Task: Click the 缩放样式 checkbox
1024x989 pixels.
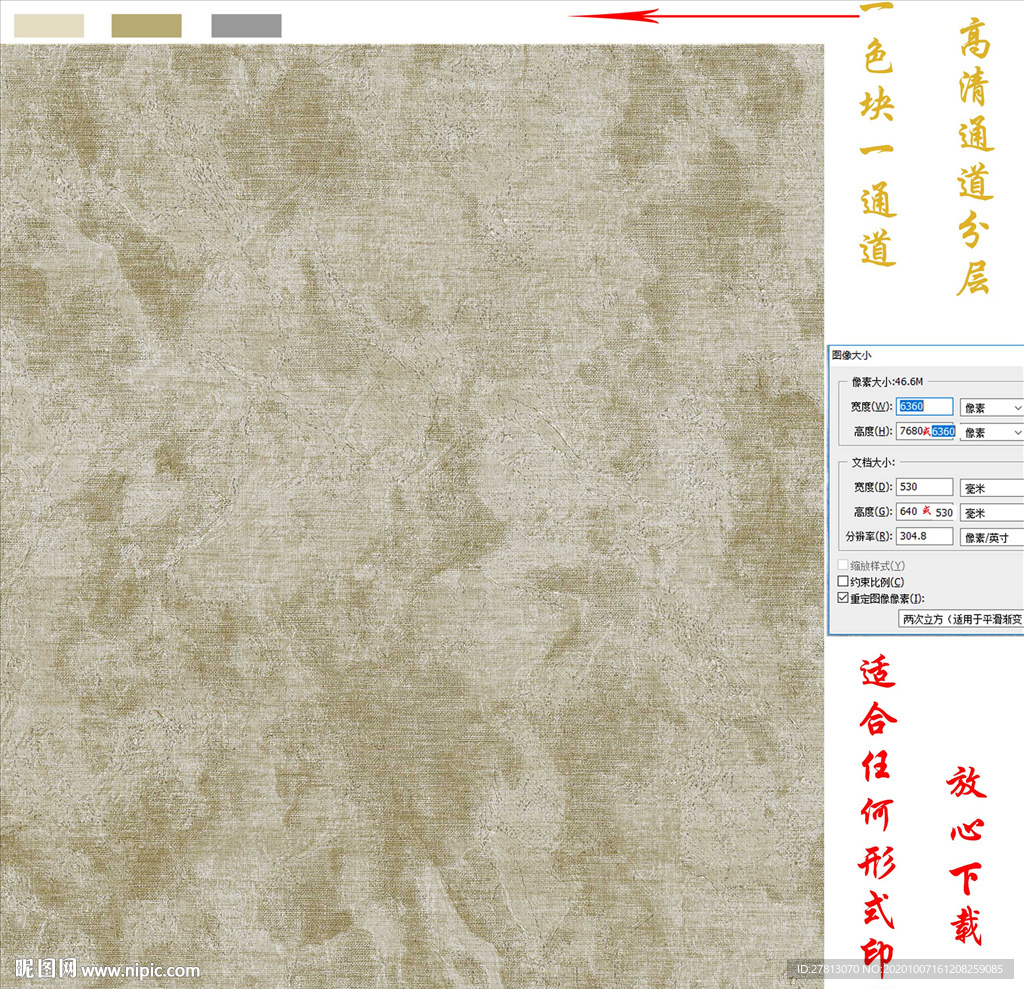Action: click(843, 566)
